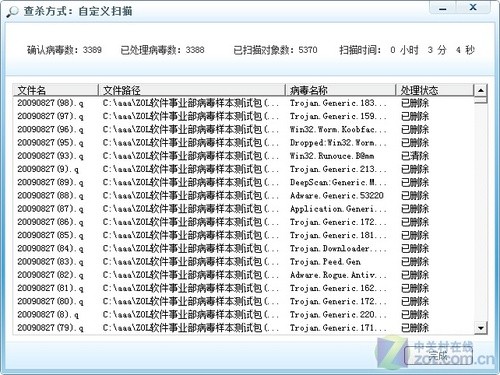Select row 20090827 (93).q
Image resolution: width=500 pixels, height=375 pixels.
243,156
